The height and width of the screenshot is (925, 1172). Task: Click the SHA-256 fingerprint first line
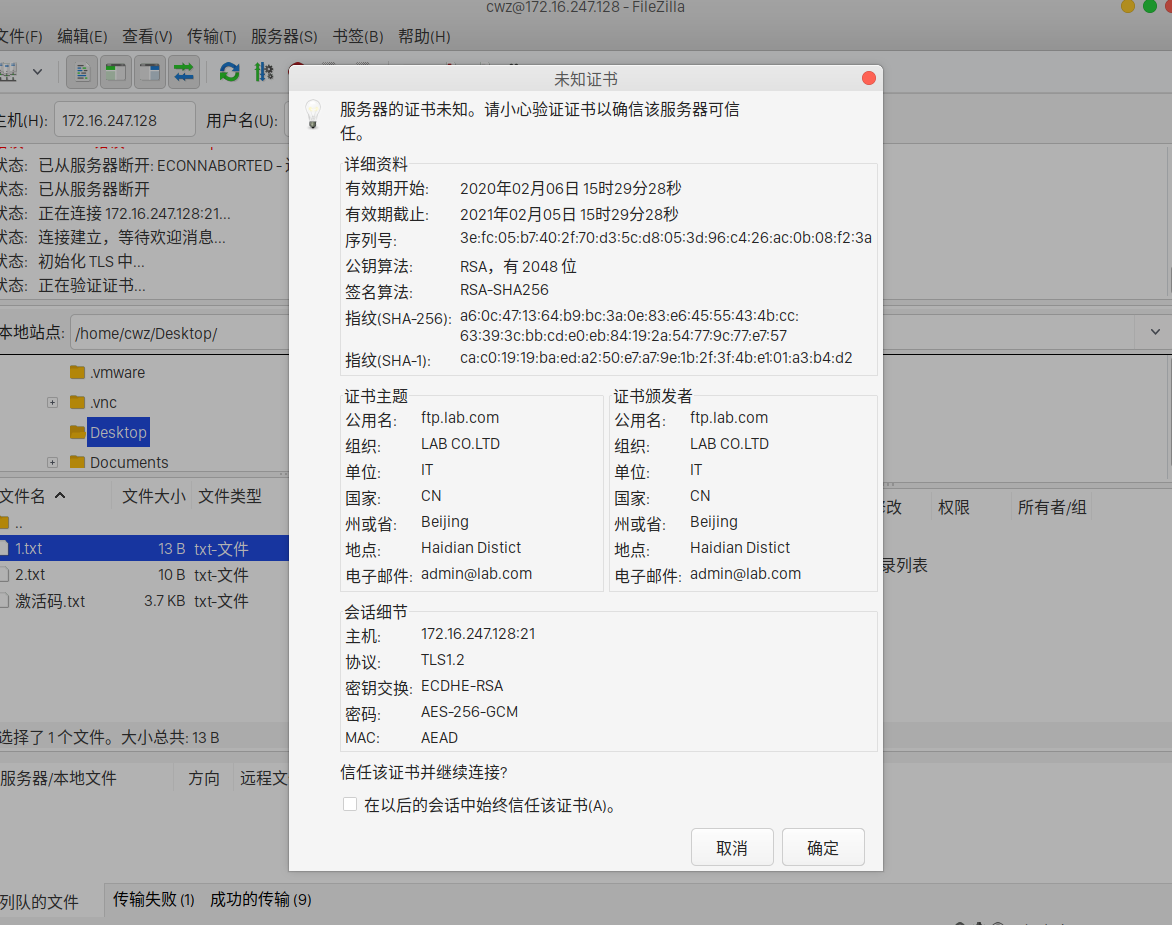629,316
